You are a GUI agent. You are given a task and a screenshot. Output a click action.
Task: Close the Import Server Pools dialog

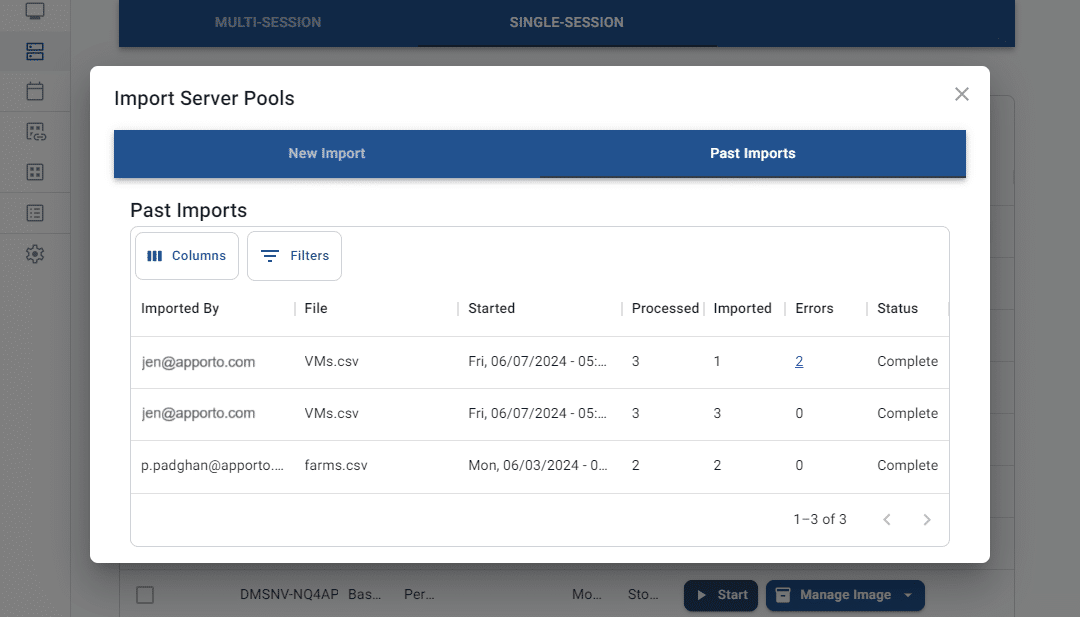[961, 94]
